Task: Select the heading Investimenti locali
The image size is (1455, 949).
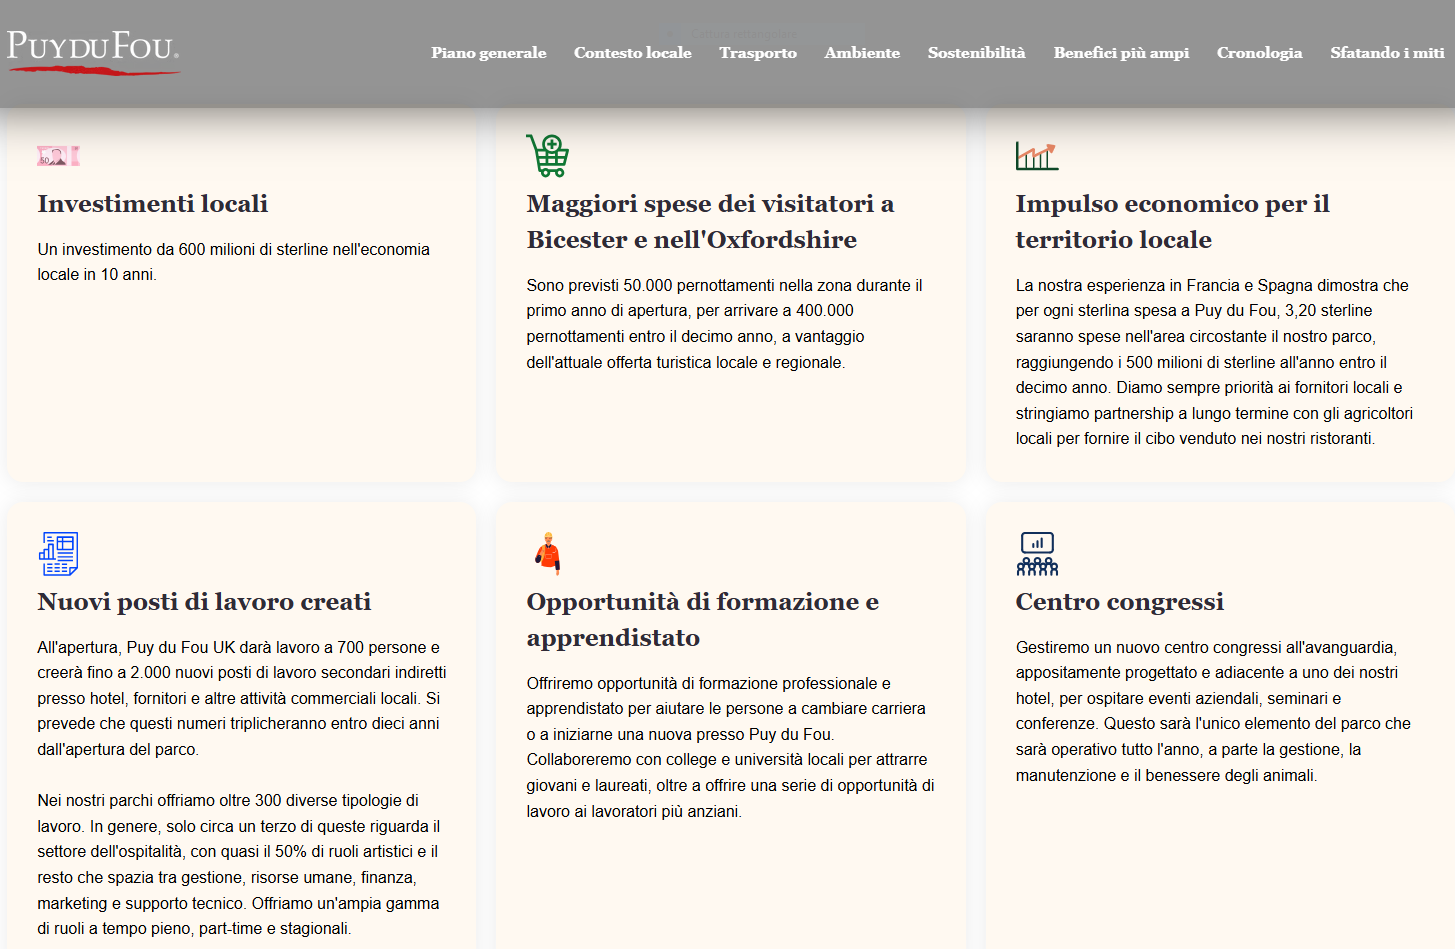Action: coord(153,204)
